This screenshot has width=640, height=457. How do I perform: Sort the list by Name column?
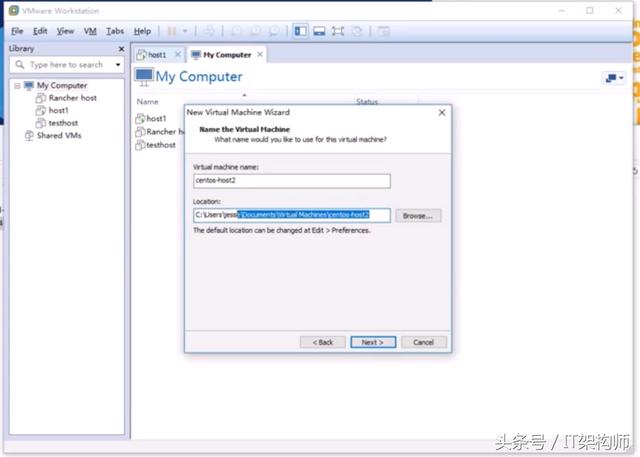(147, 102)
